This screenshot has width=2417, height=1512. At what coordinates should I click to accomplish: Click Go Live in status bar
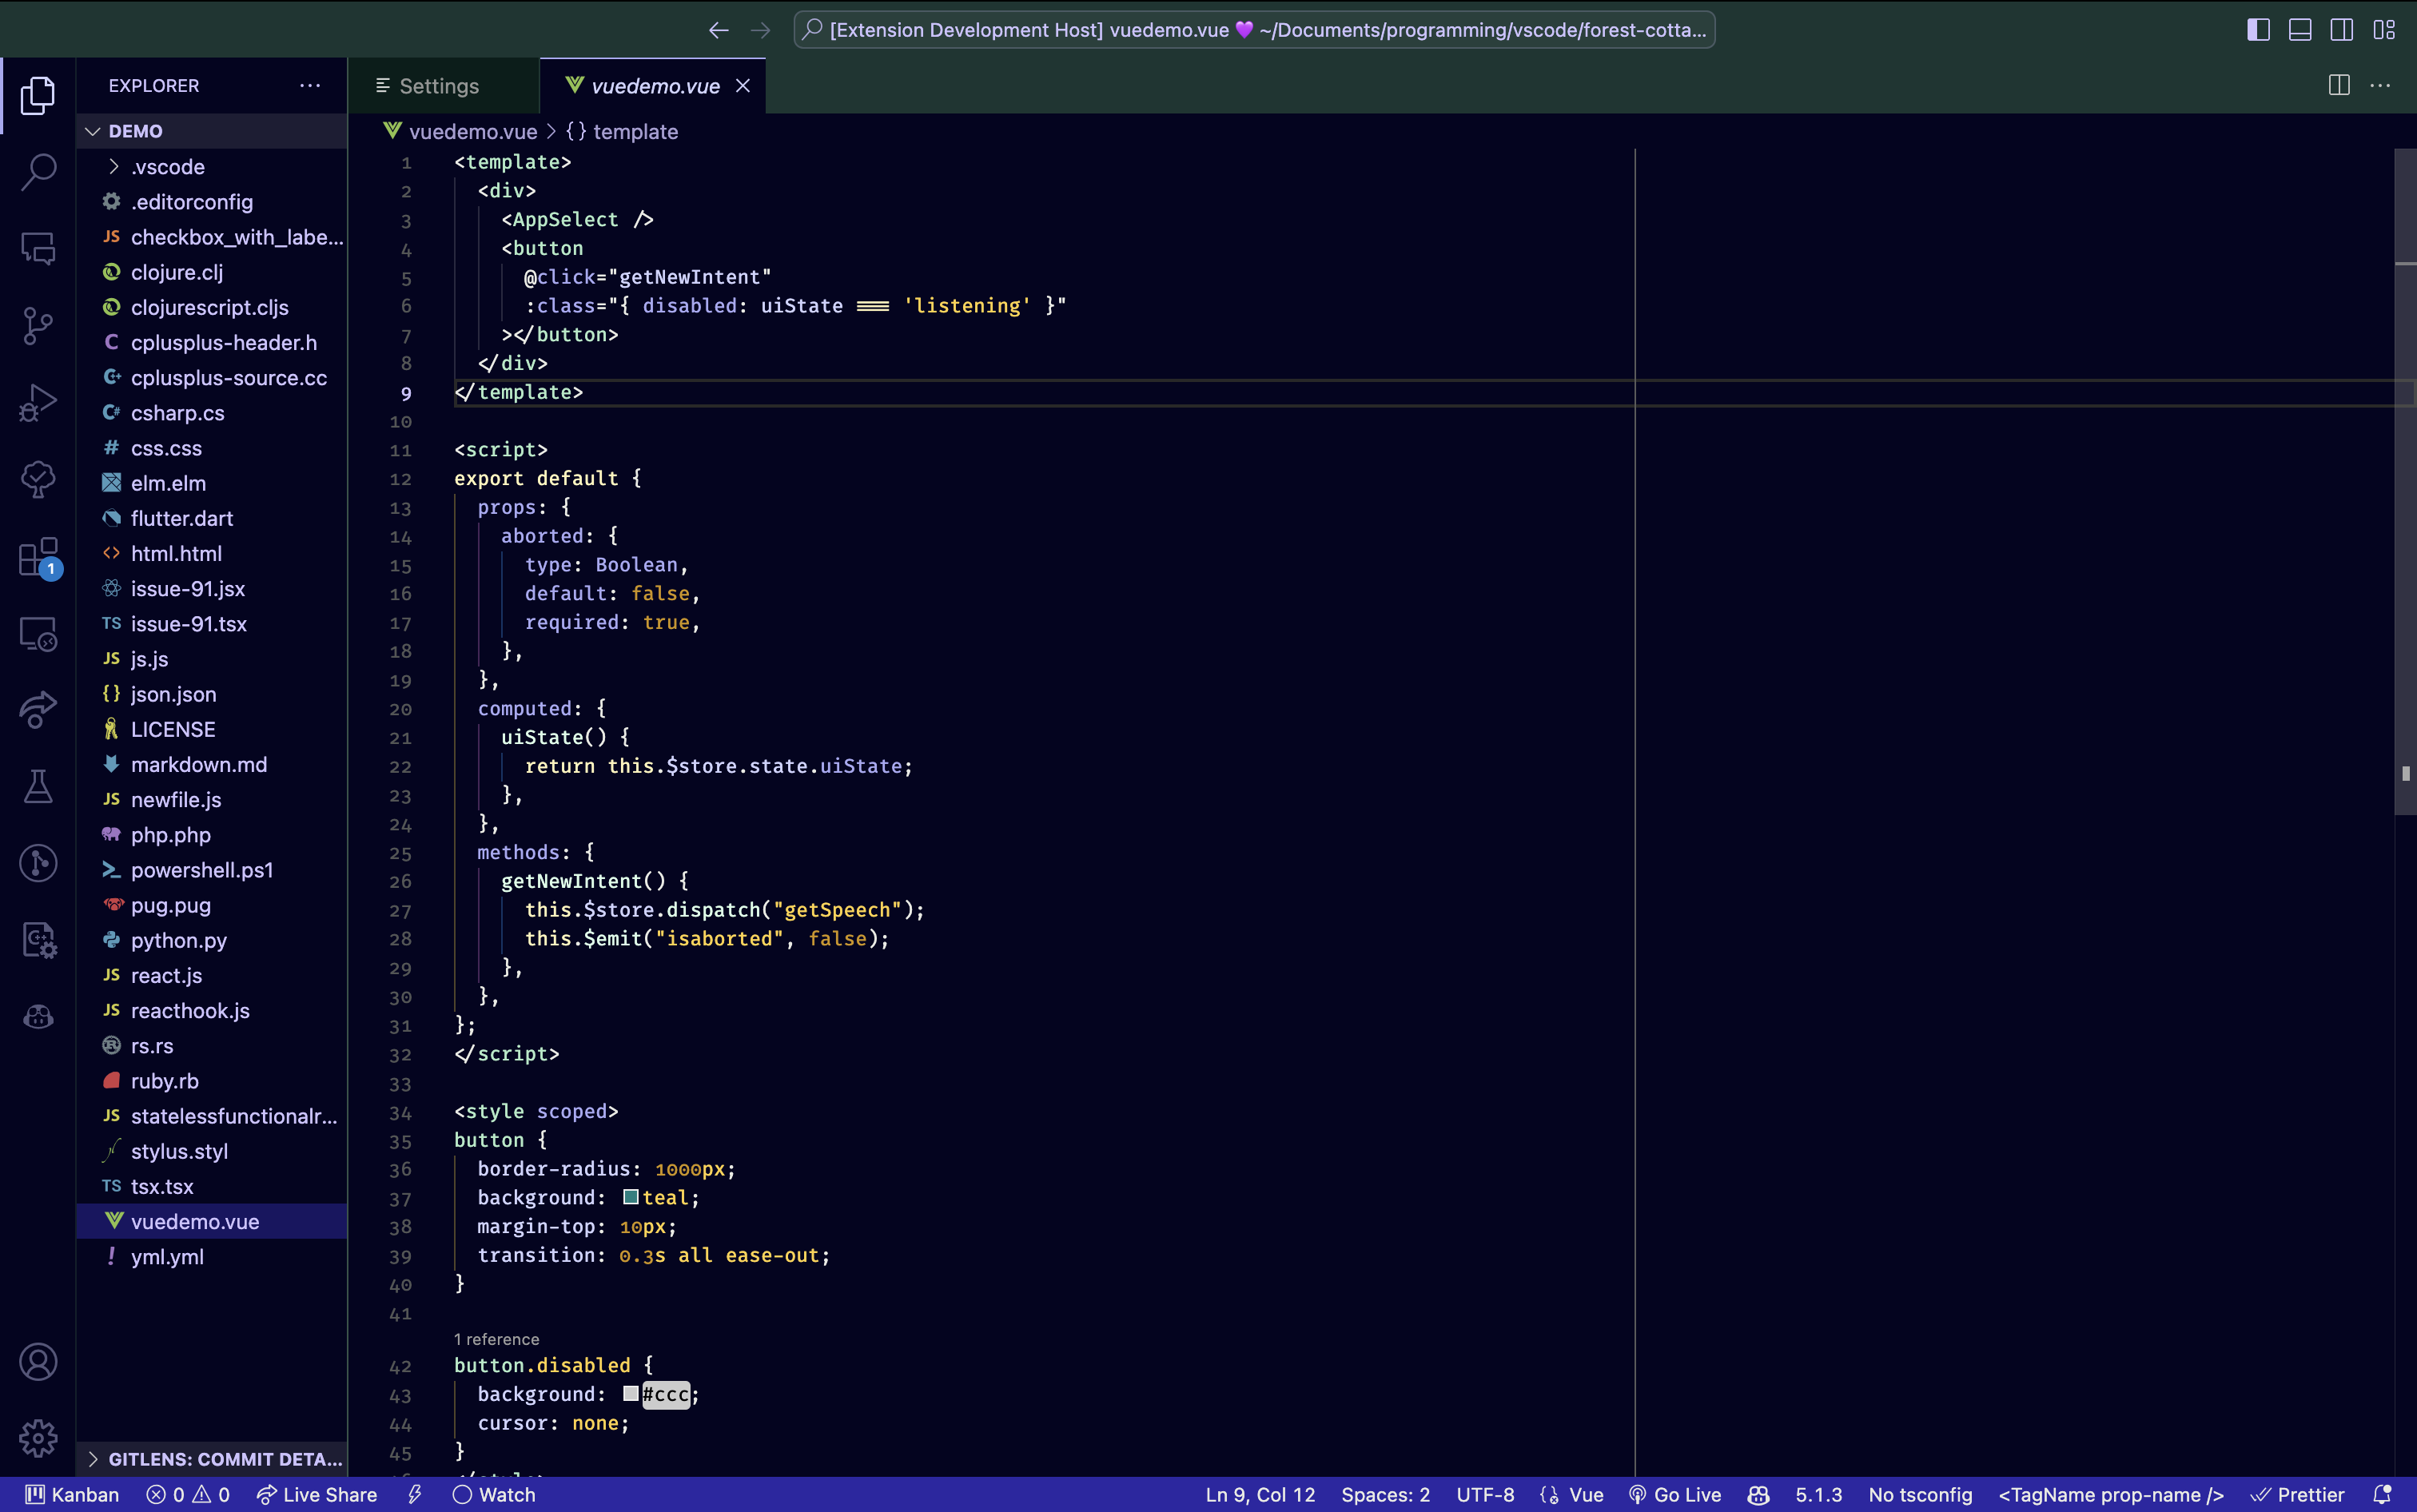pyautogui.click(x=1675, y=1495)
